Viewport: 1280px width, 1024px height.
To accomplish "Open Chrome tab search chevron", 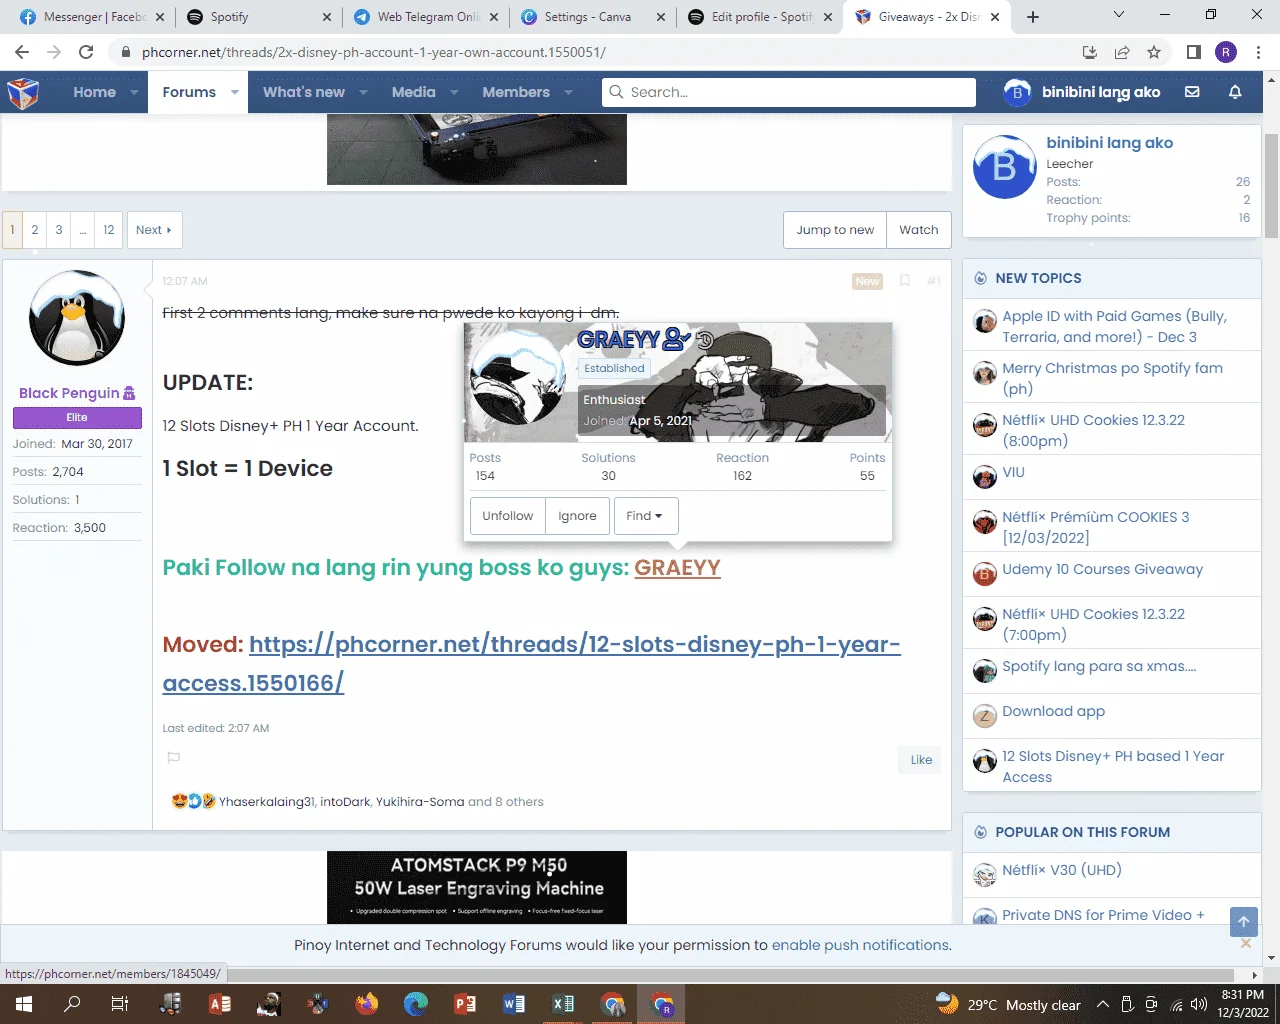I will pyautogui.click(x=1118, y=15).
